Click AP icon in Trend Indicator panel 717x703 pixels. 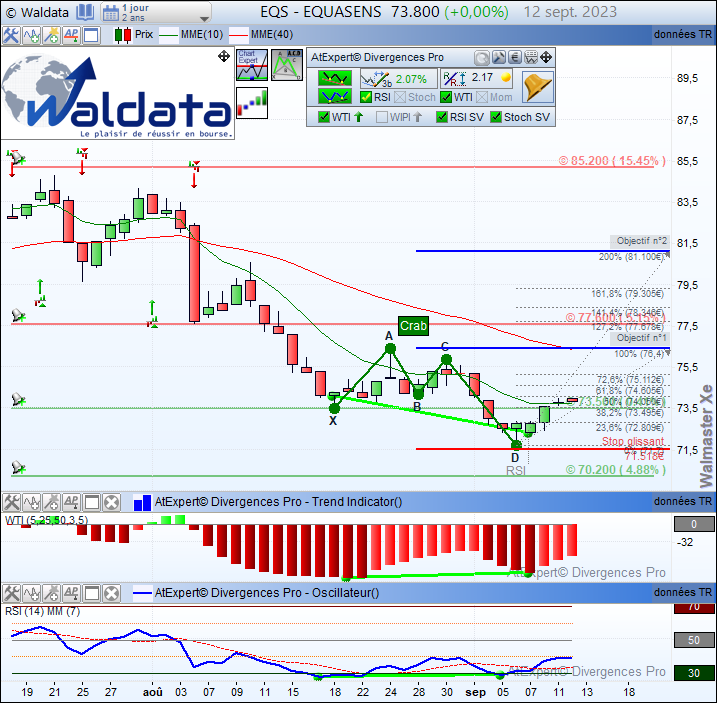pyautogui.click(x=71, y=503)
